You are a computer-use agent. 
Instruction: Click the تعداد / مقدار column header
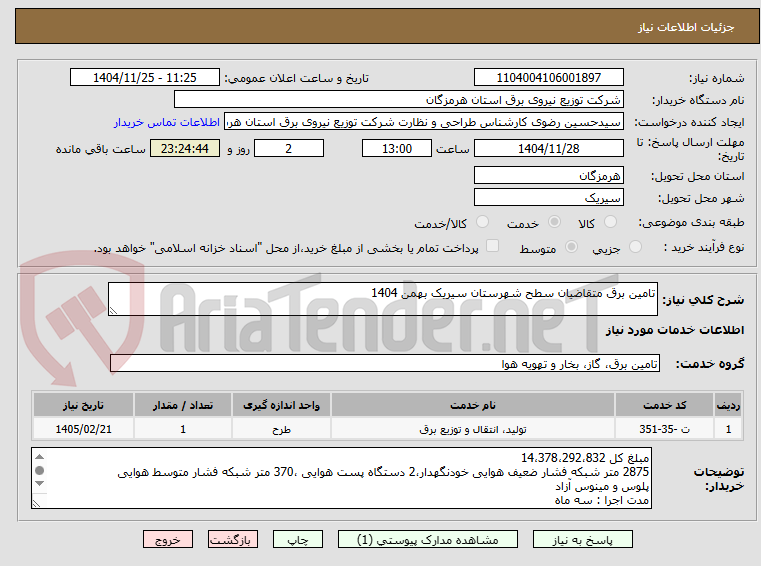182,405
